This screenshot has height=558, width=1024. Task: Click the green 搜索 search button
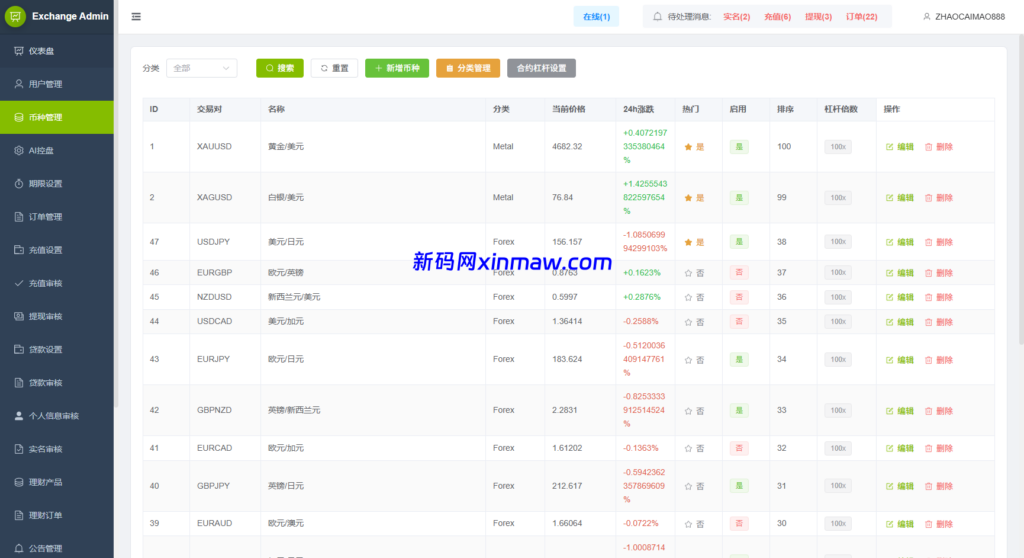coord(280,68)
